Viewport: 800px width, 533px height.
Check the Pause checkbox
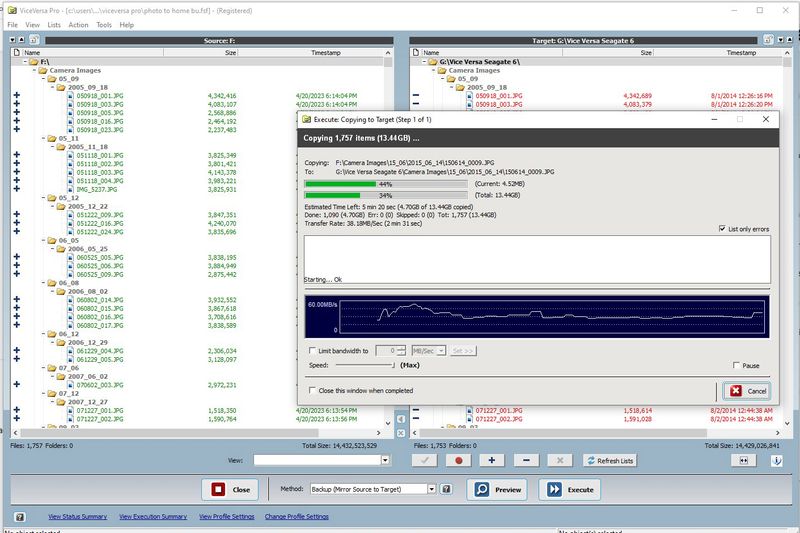736,365
